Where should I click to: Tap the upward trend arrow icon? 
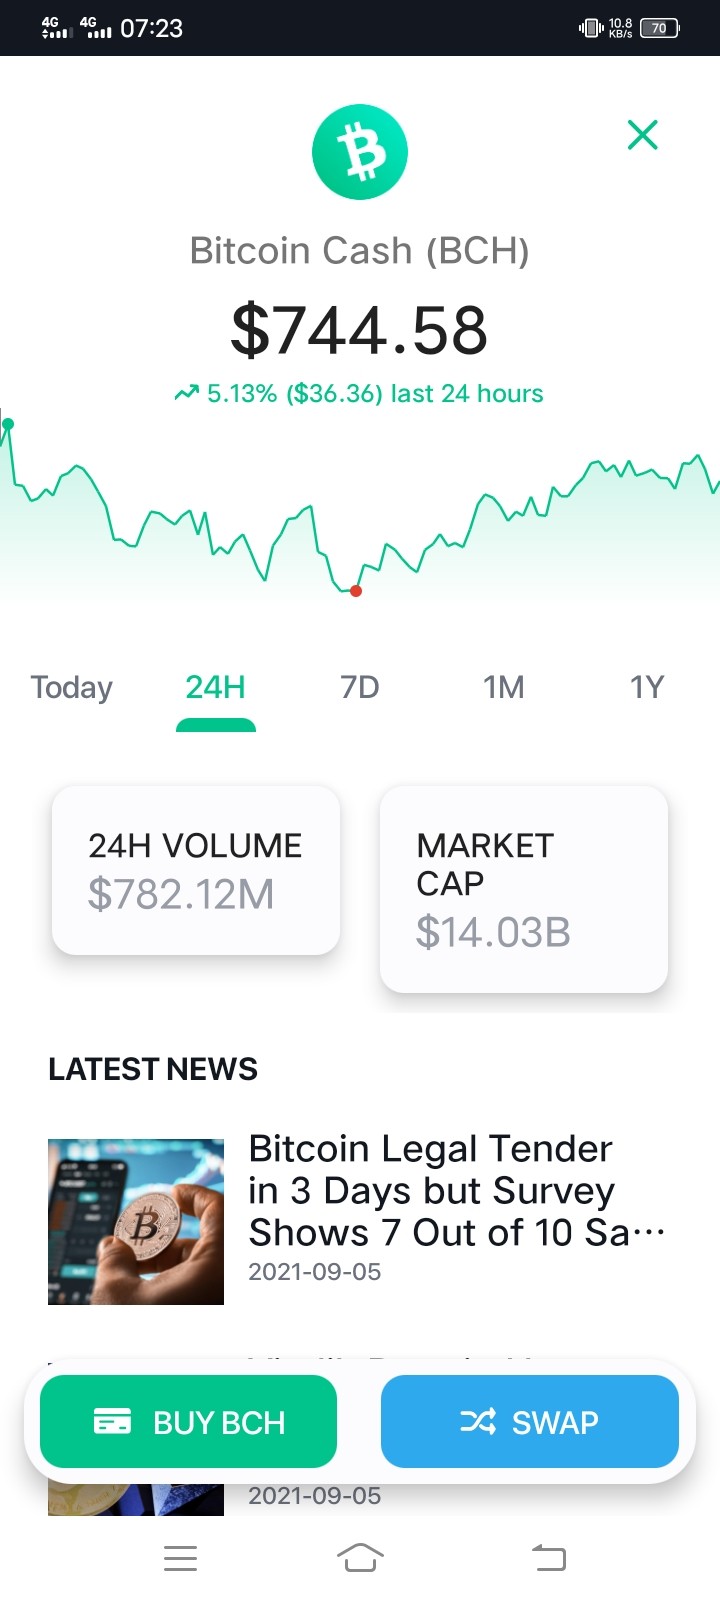(186, 394)
